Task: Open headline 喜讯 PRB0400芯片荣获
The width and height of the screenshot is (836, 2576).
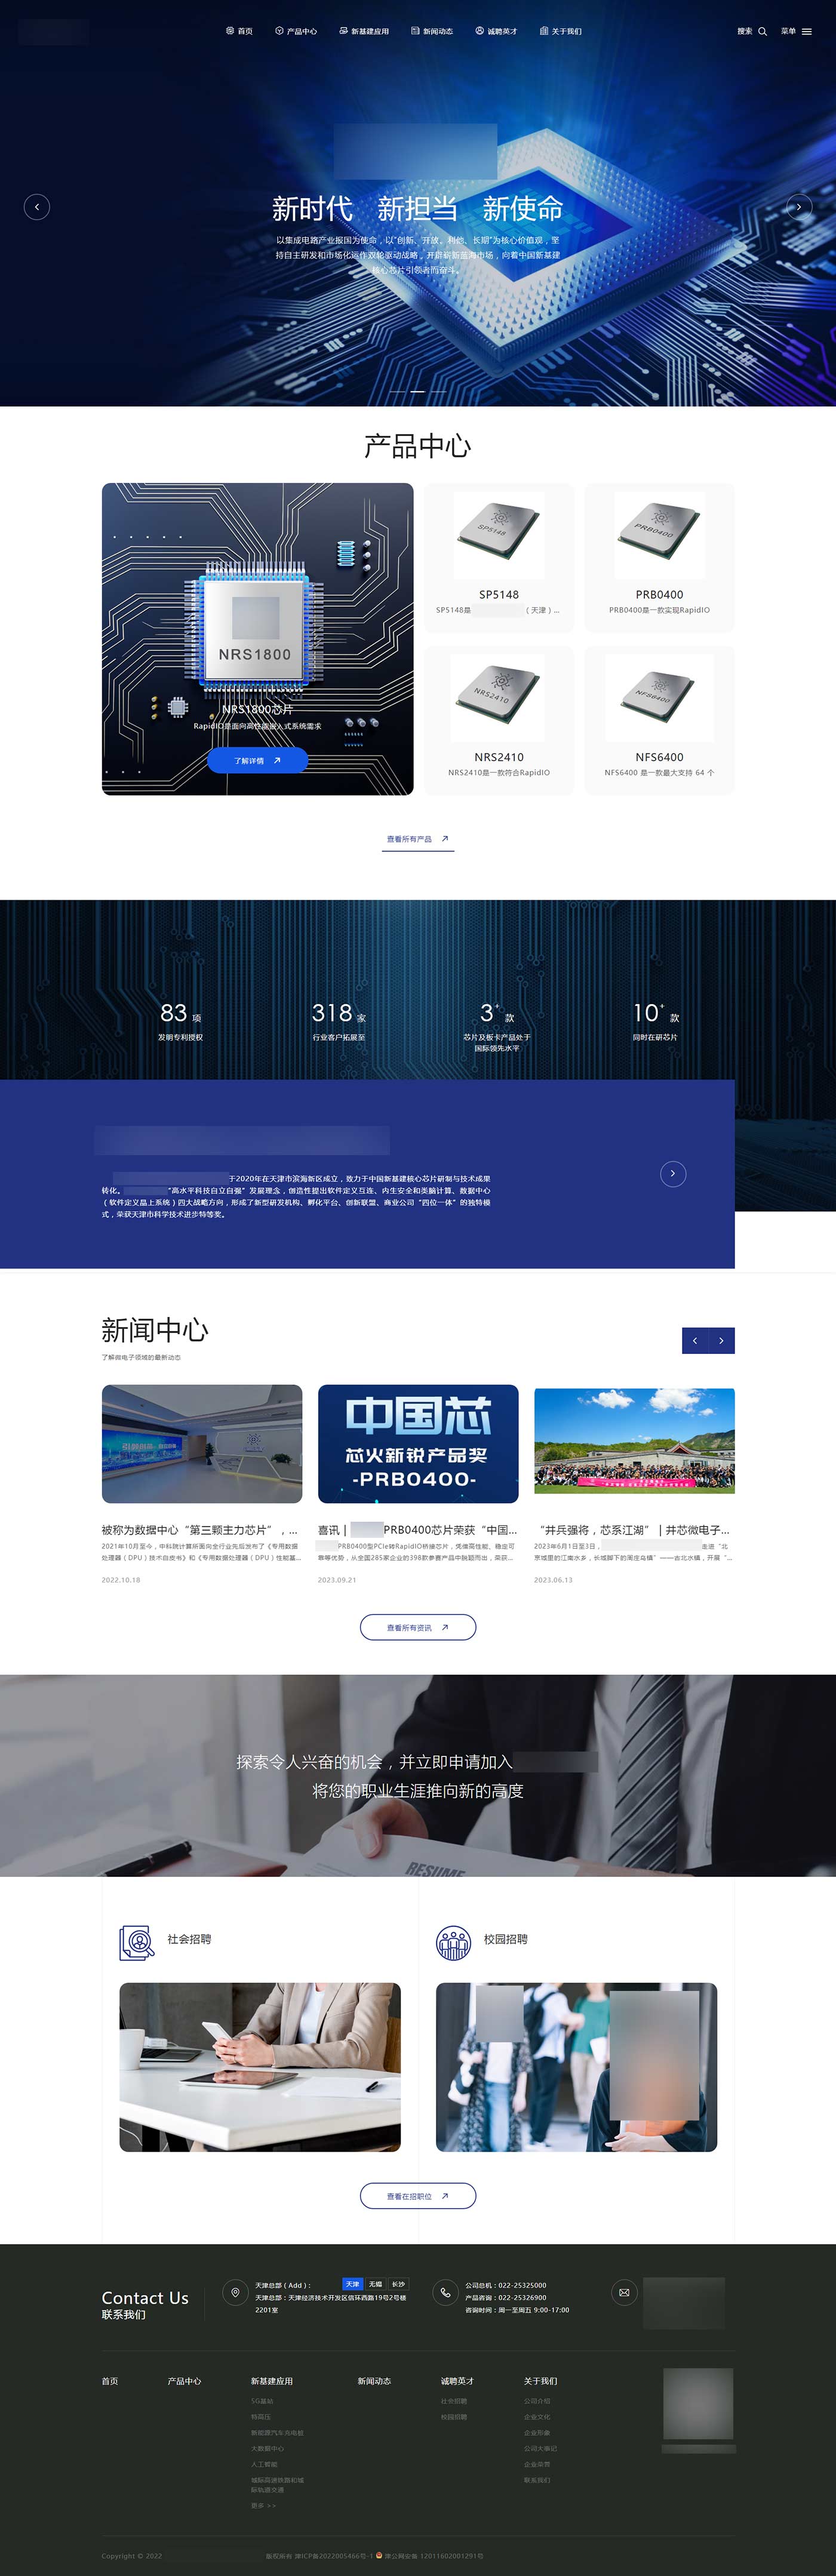Action: tap(417, 1530)
